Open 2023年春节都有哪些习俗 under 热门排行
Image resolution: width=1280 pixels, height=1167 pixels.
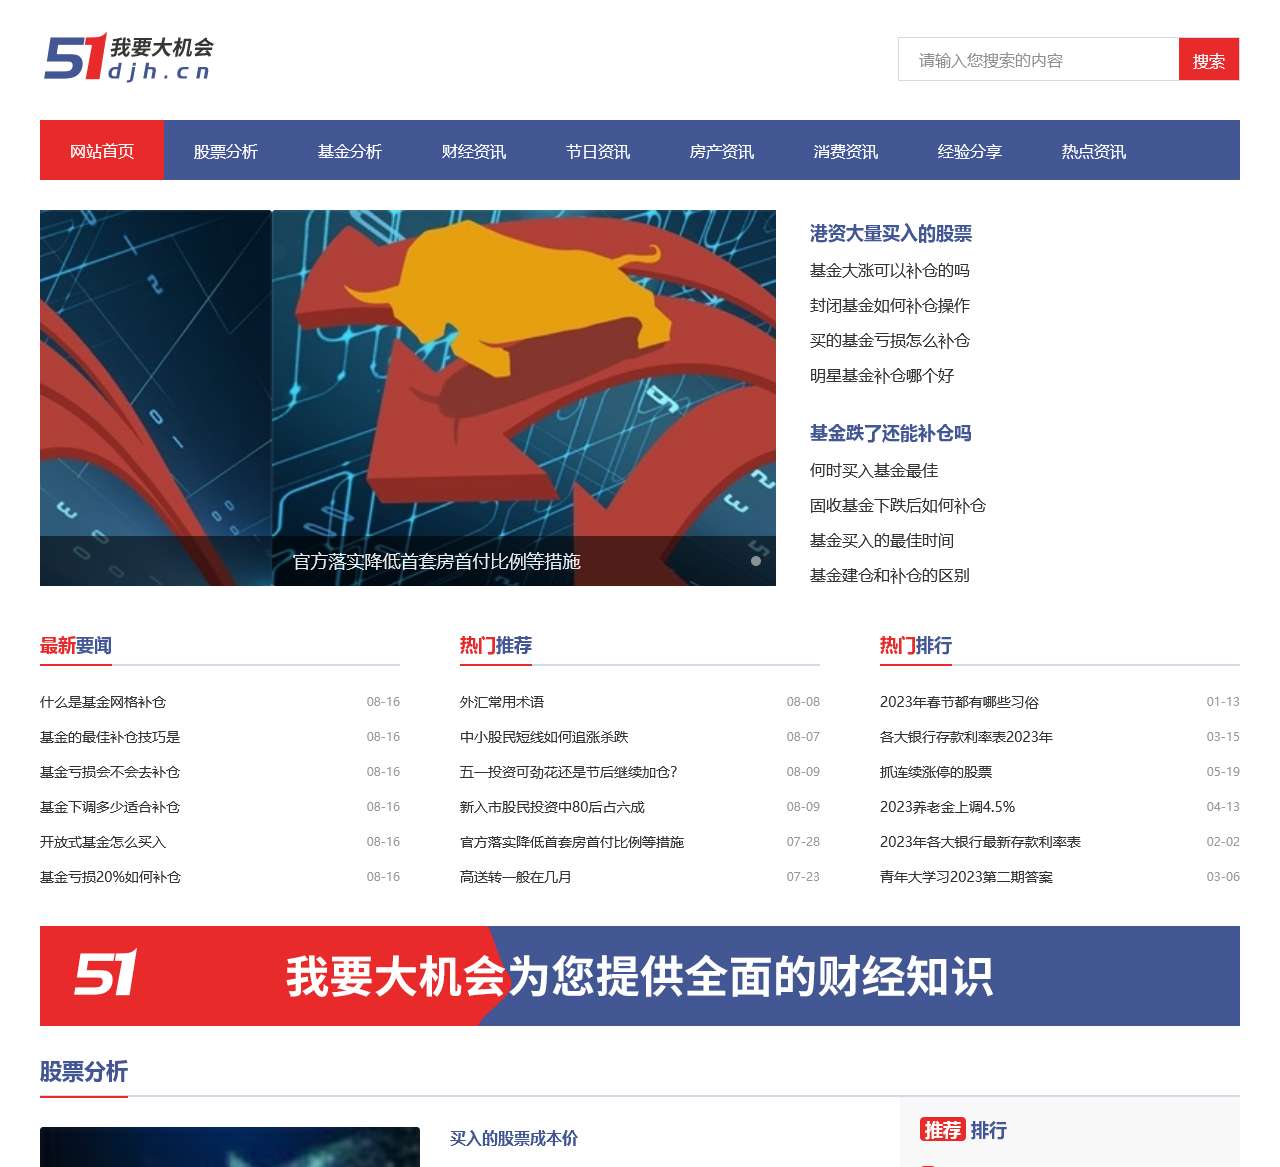958,702
